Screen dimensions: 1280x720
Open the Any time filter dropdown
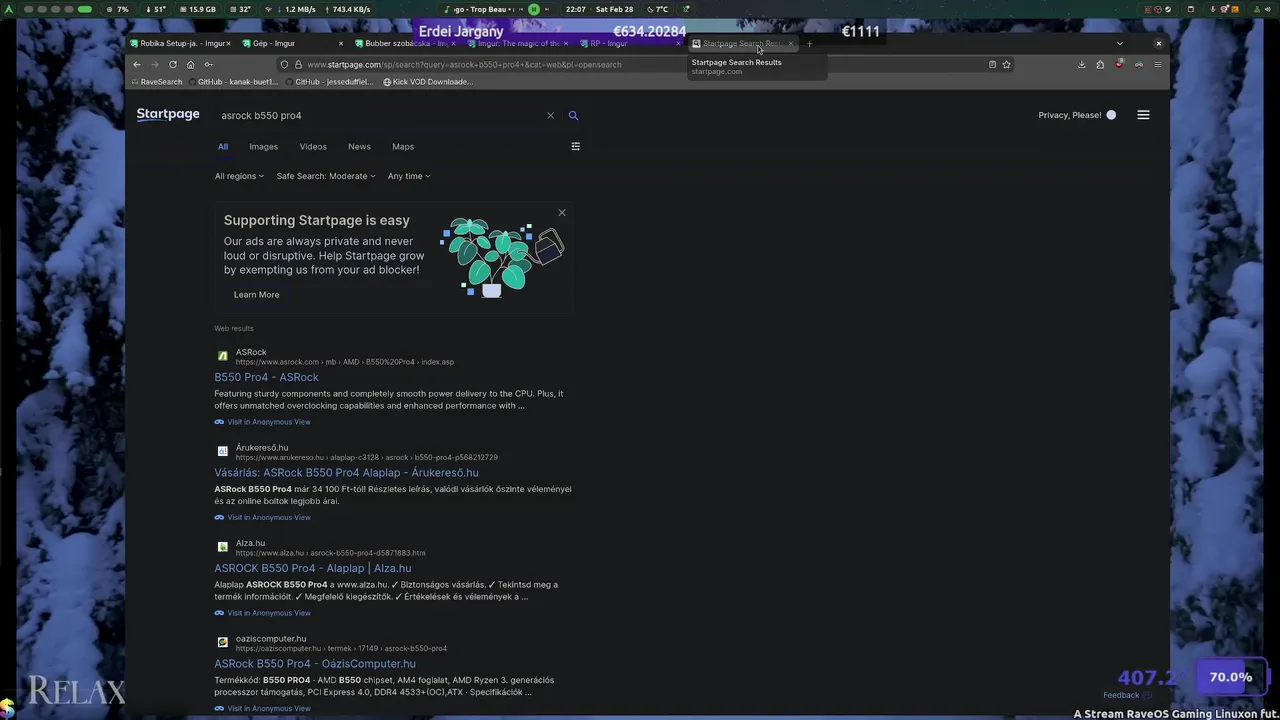coord(409,176)
